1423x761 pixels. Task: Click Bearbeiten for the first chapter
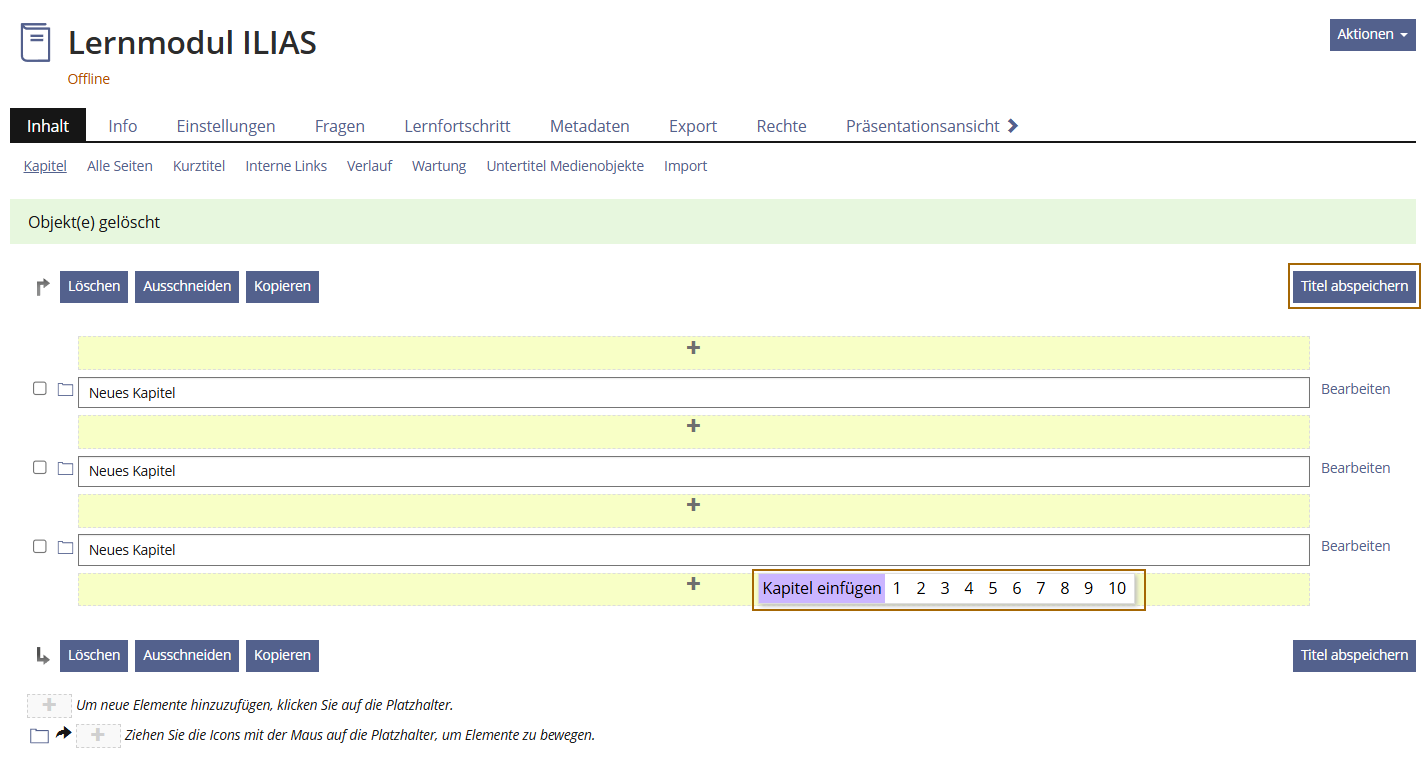coord(1355,389)
